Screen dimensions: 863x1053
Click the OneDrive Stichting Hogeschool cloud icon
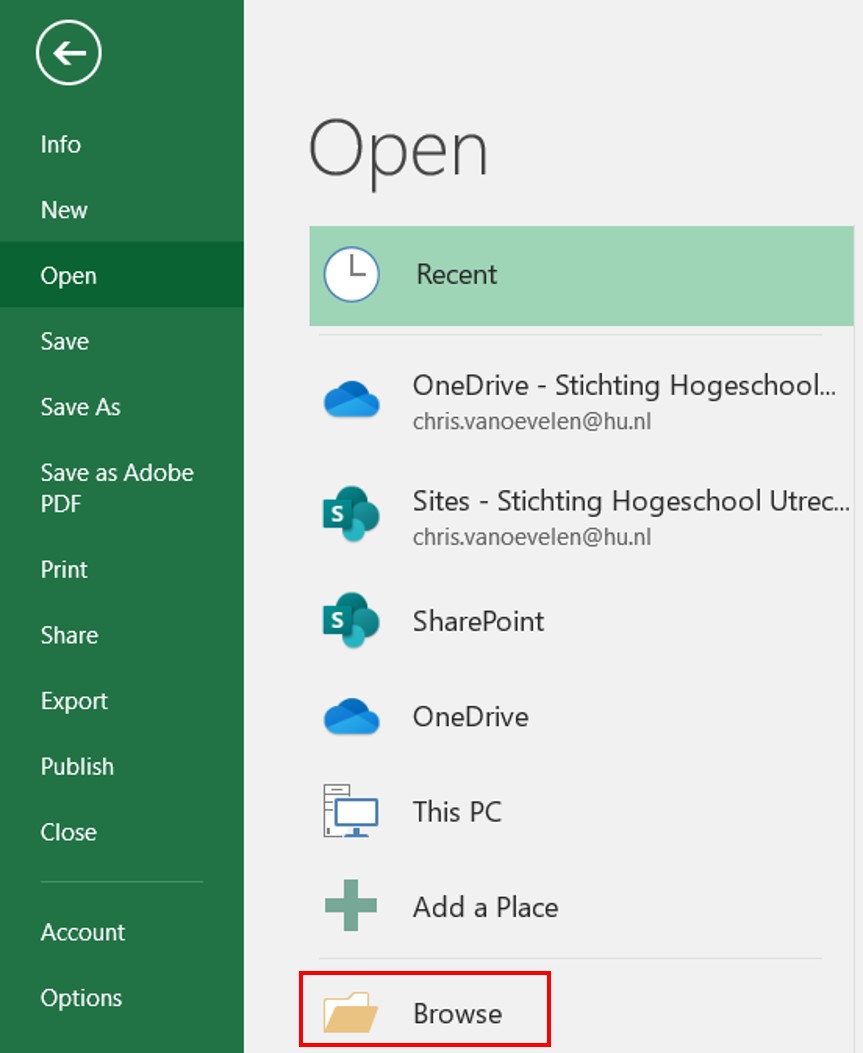coord(352,400)
